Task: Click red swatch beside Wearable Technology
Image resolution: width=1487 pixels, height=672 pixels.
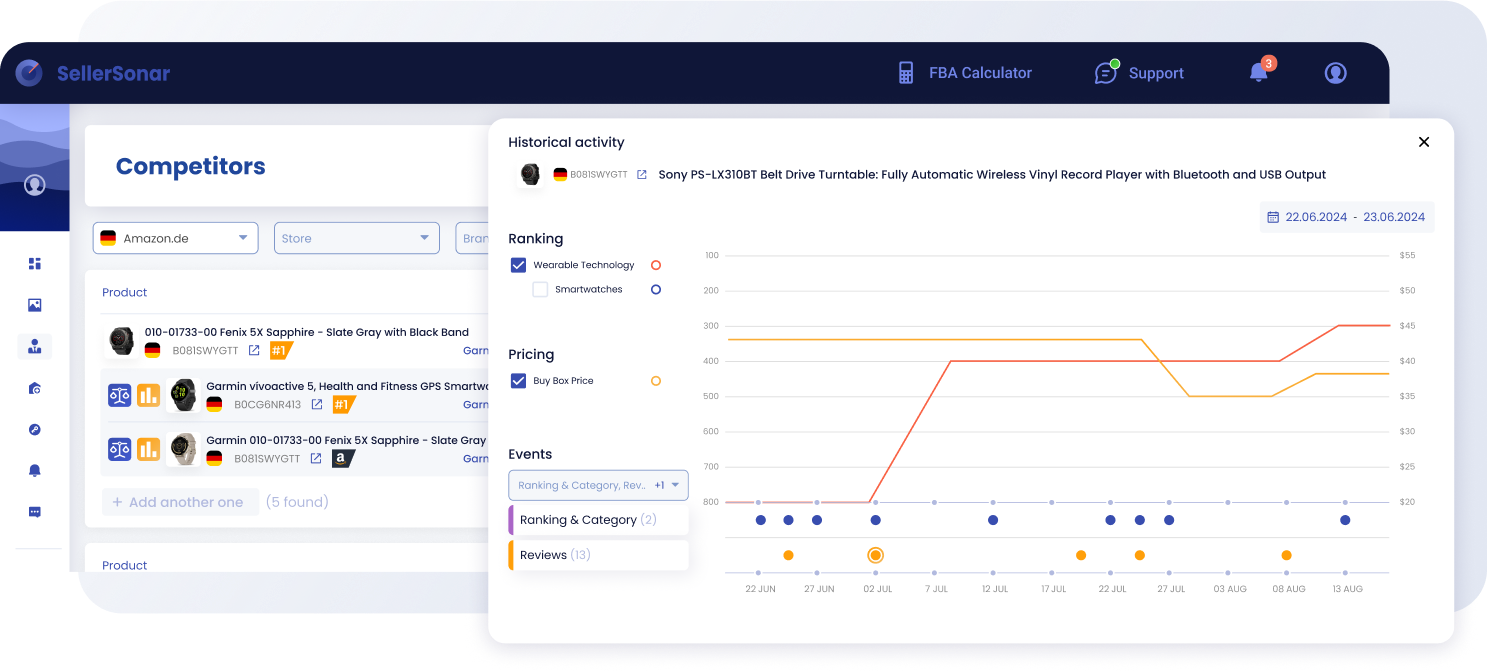Action: [656, 265]
